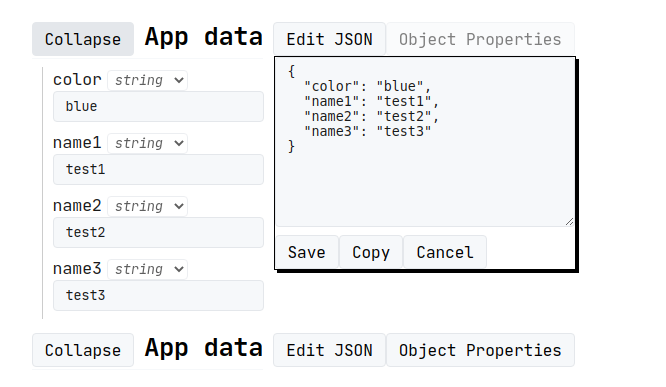Click the greyed Object Properties button at top
The height and width of the screenshot is (387, 666).
(480, 39)
